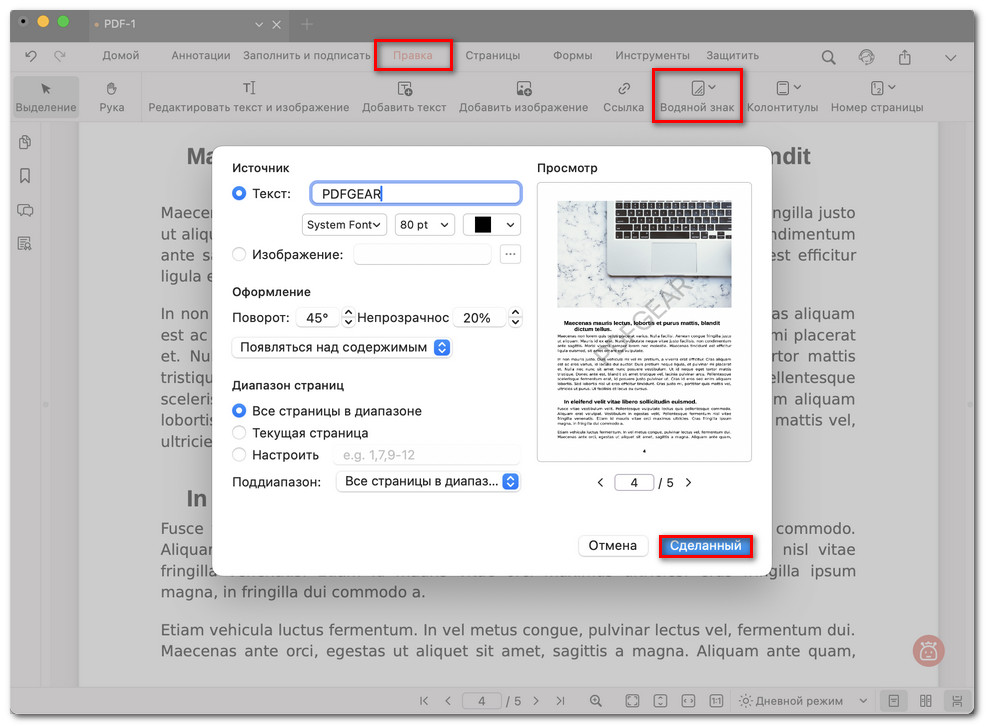Go to first page in status bar

tap(424, 700)
